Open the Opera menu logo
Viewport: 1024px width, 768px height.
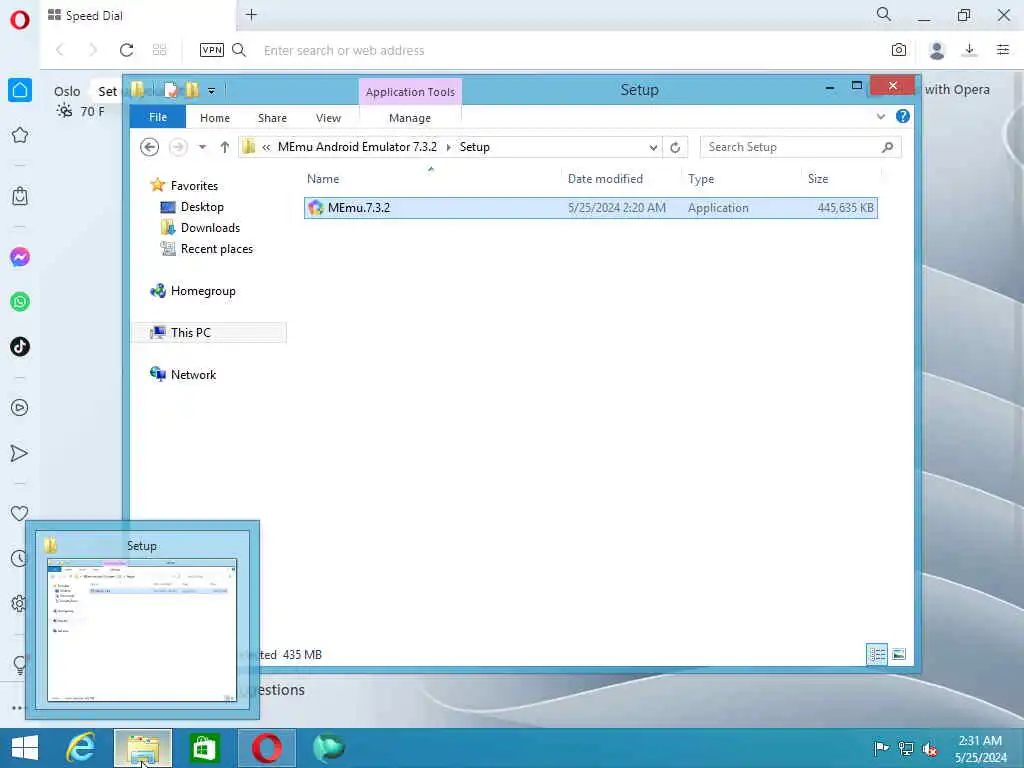[x=20, y=20]
